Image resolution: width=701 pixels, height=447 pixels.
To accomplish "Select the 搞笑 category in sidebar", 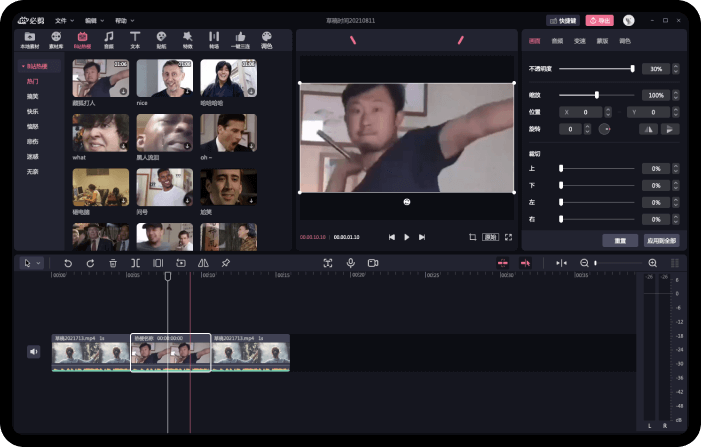I will point(33,96).
